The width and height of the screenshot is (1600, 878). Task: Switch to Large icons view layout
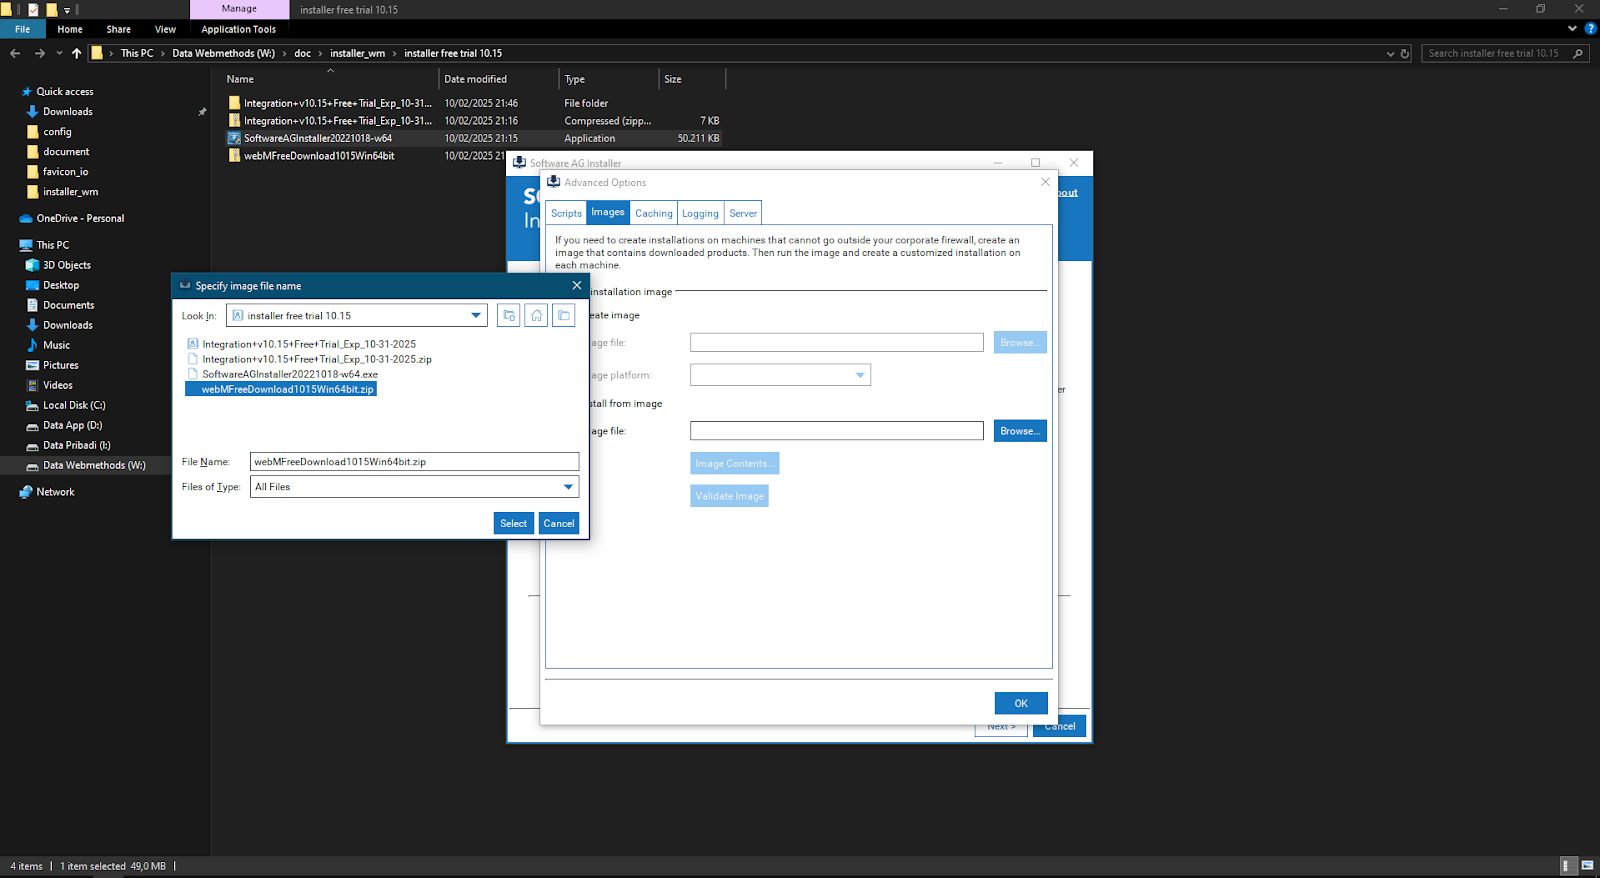click(1587, 866)
